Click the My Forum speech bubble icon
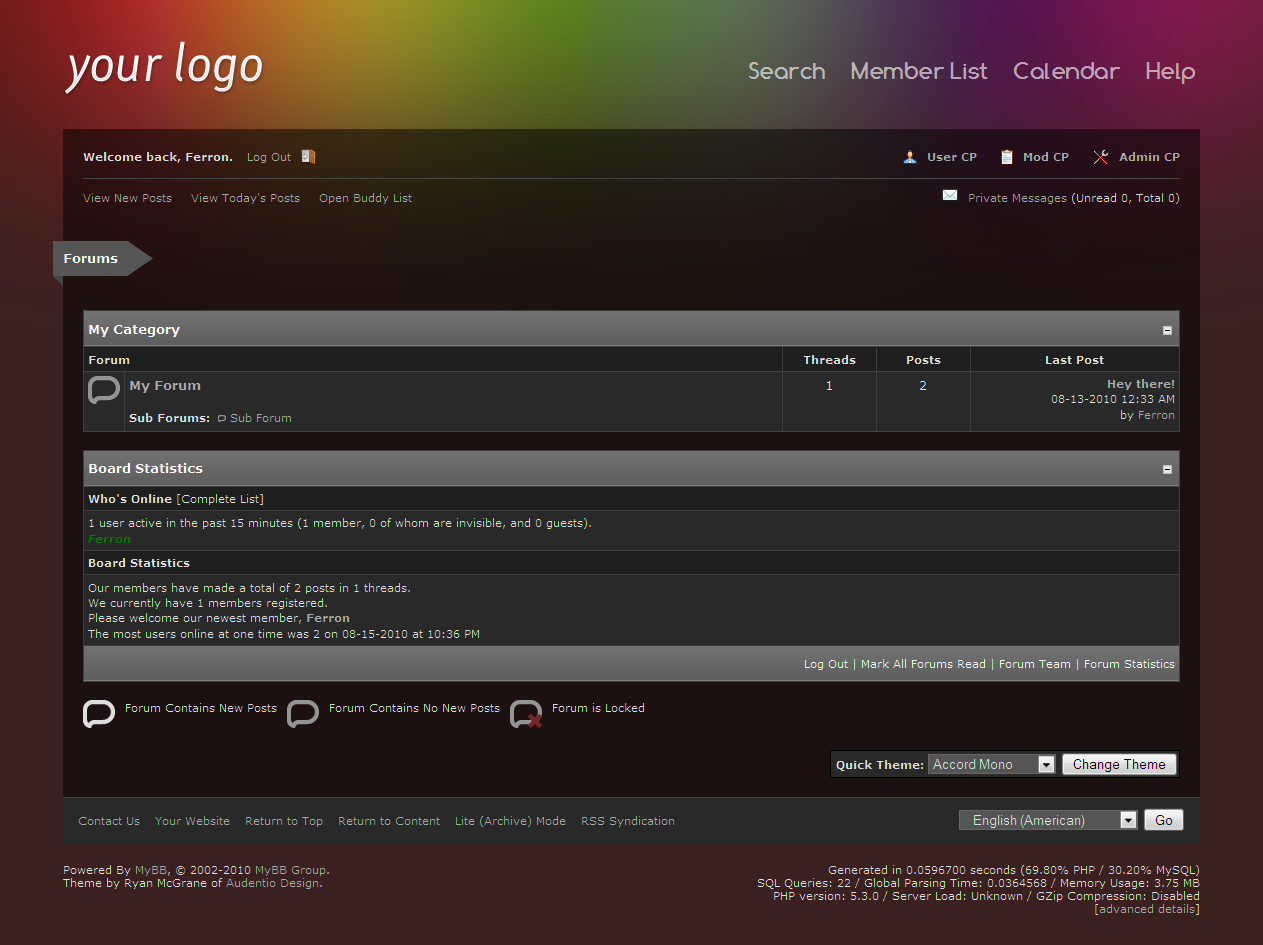 tap(104, 390)
